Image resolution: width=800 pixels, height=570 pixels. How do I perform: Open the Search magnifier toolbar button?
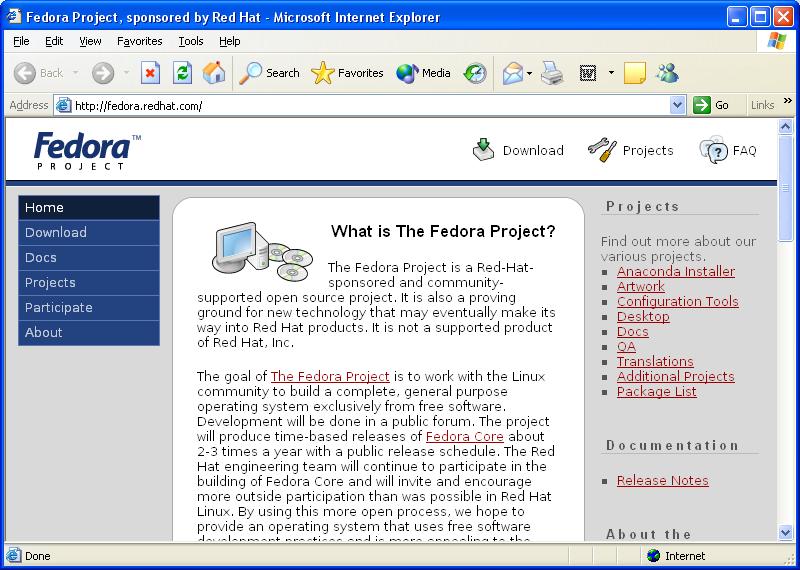tap(269, 73)
